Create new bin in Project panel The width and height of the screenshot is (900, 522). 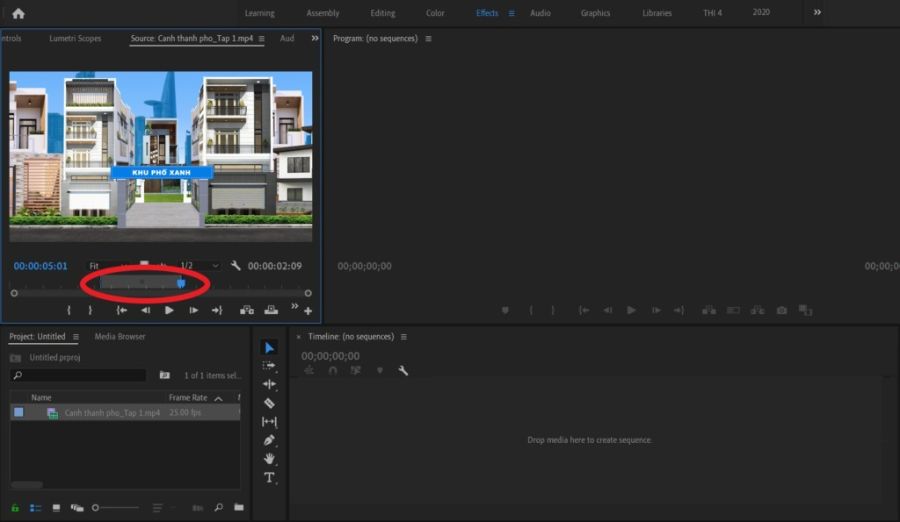pos(239,508)
